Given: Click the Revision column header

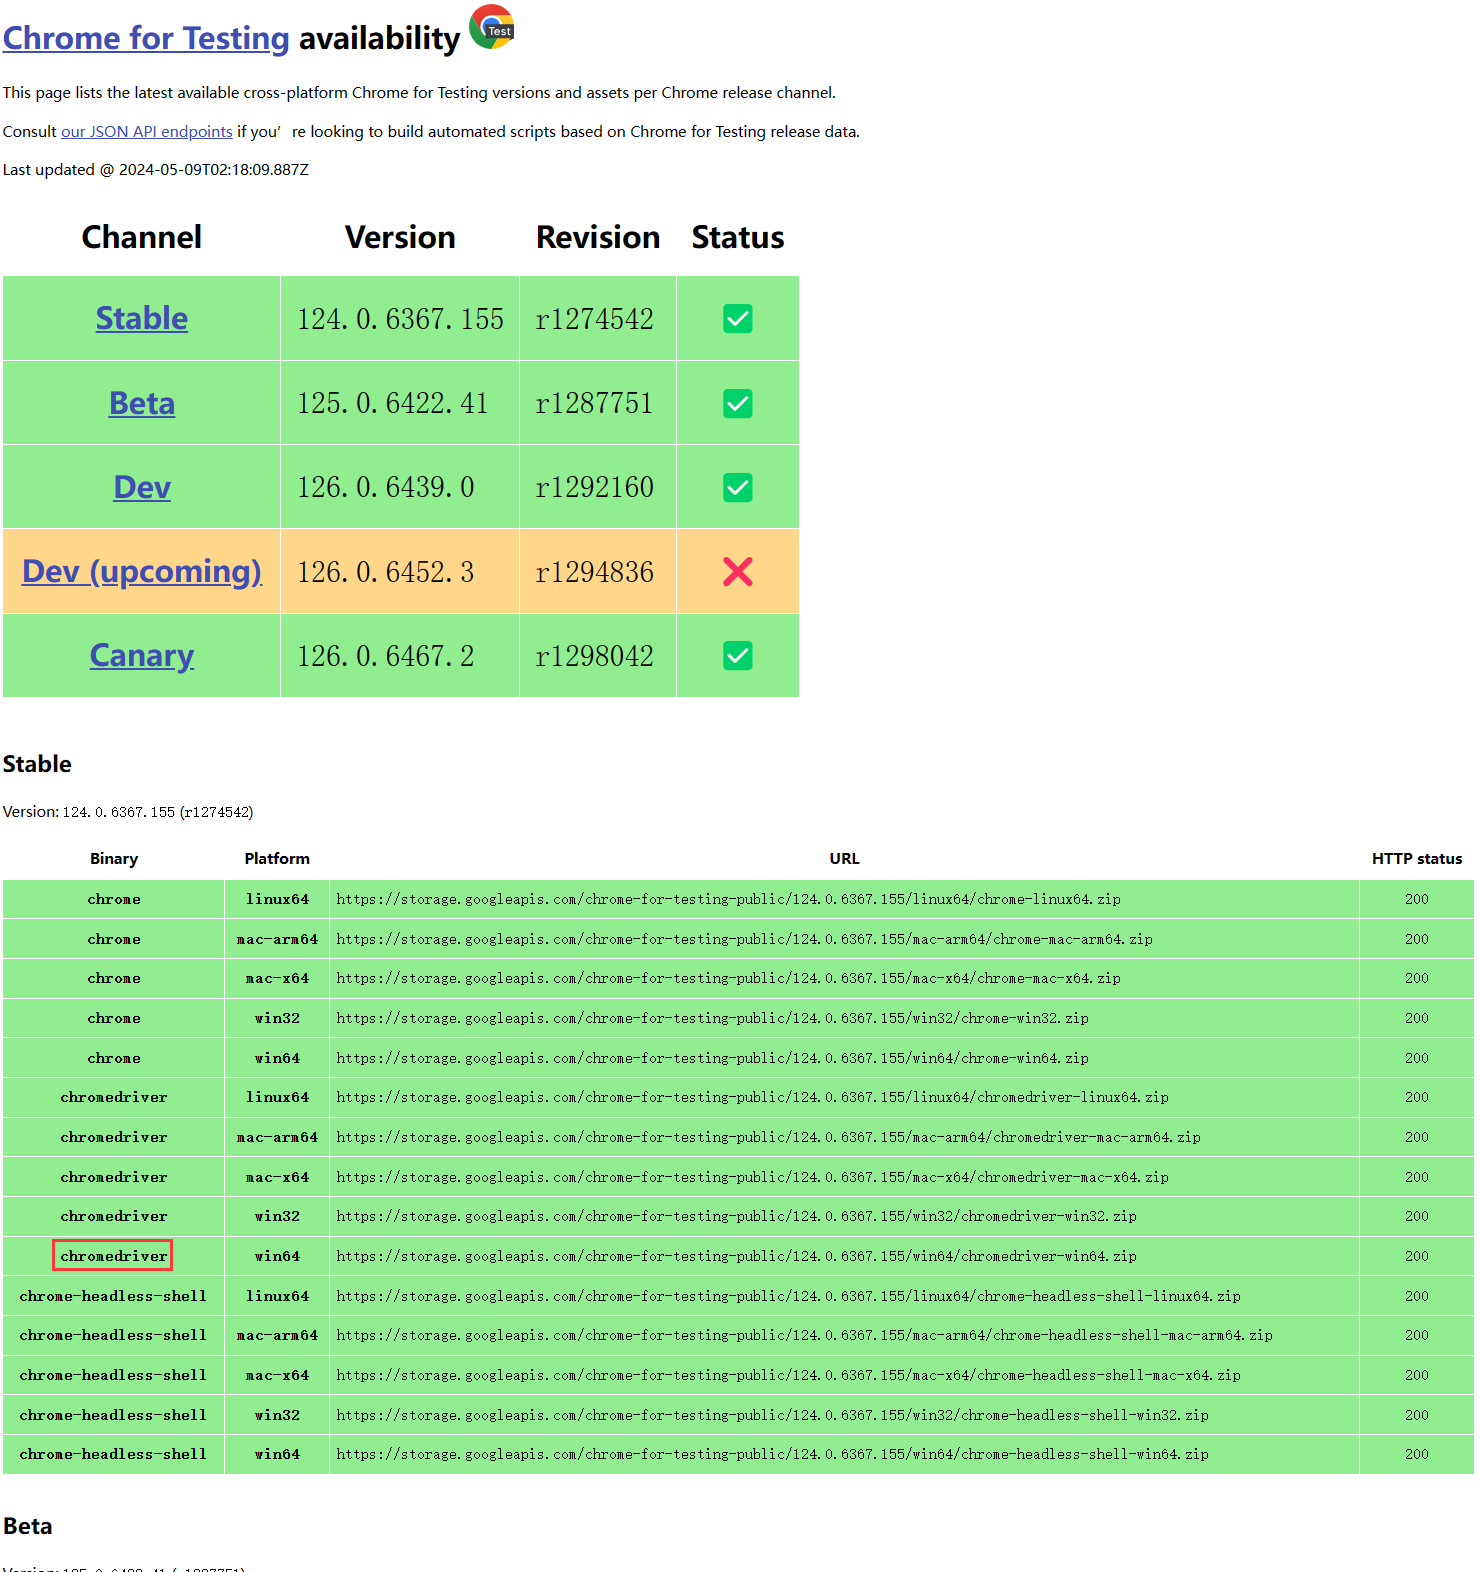Looking at the screenshot, I should point(598,237).
